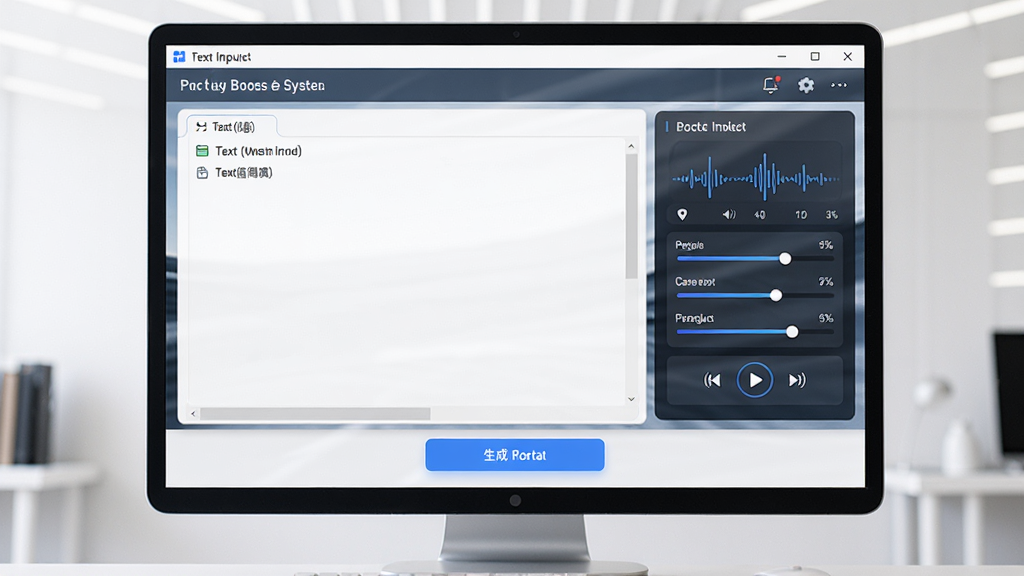Click the Caseext slider handle
Image resolution: width=1024 pixels, height=576 pixels.
point(776,295)
